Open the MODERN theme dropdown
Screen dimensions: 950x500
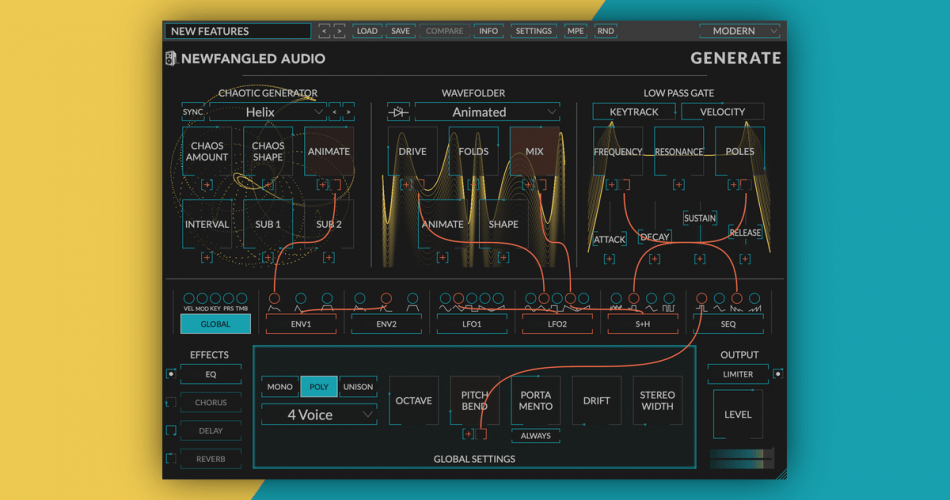740,31
